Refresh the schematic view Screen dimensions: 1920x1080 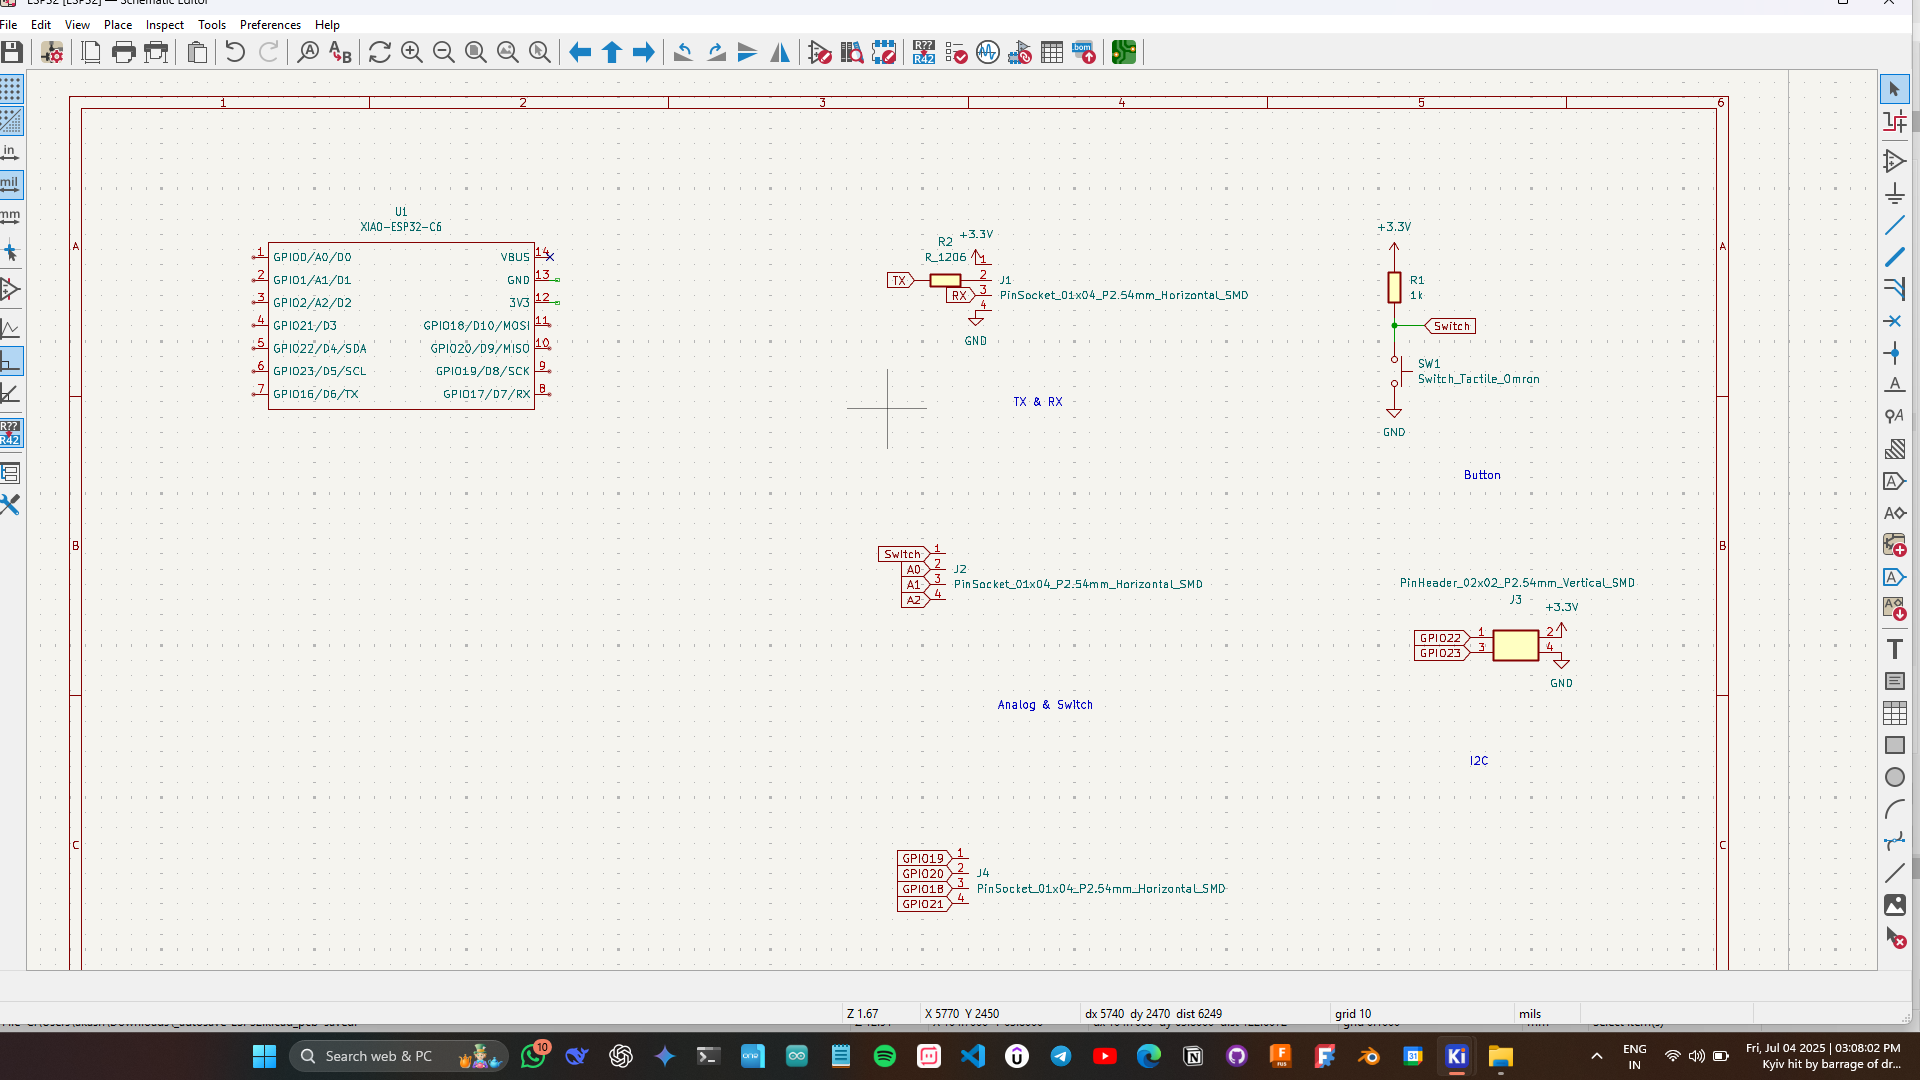click(x=380, y=52)
